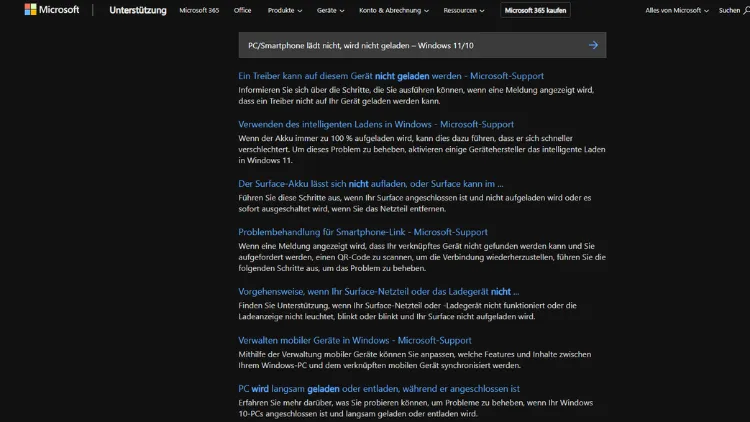The image size is (750, 422).
Task: Open the Office menu item
Action: pos(243,10)
